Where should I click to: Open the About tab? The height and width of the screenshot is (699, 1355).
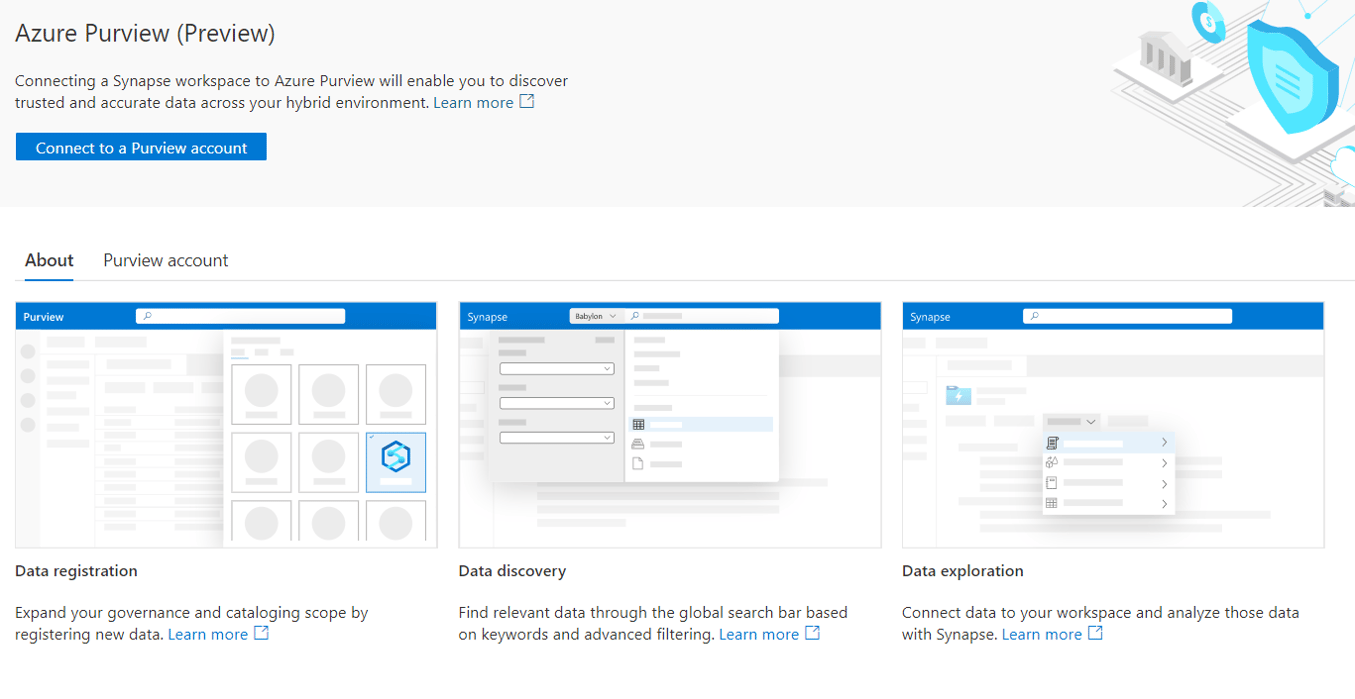pyautogui.click(x=49, y=260)
